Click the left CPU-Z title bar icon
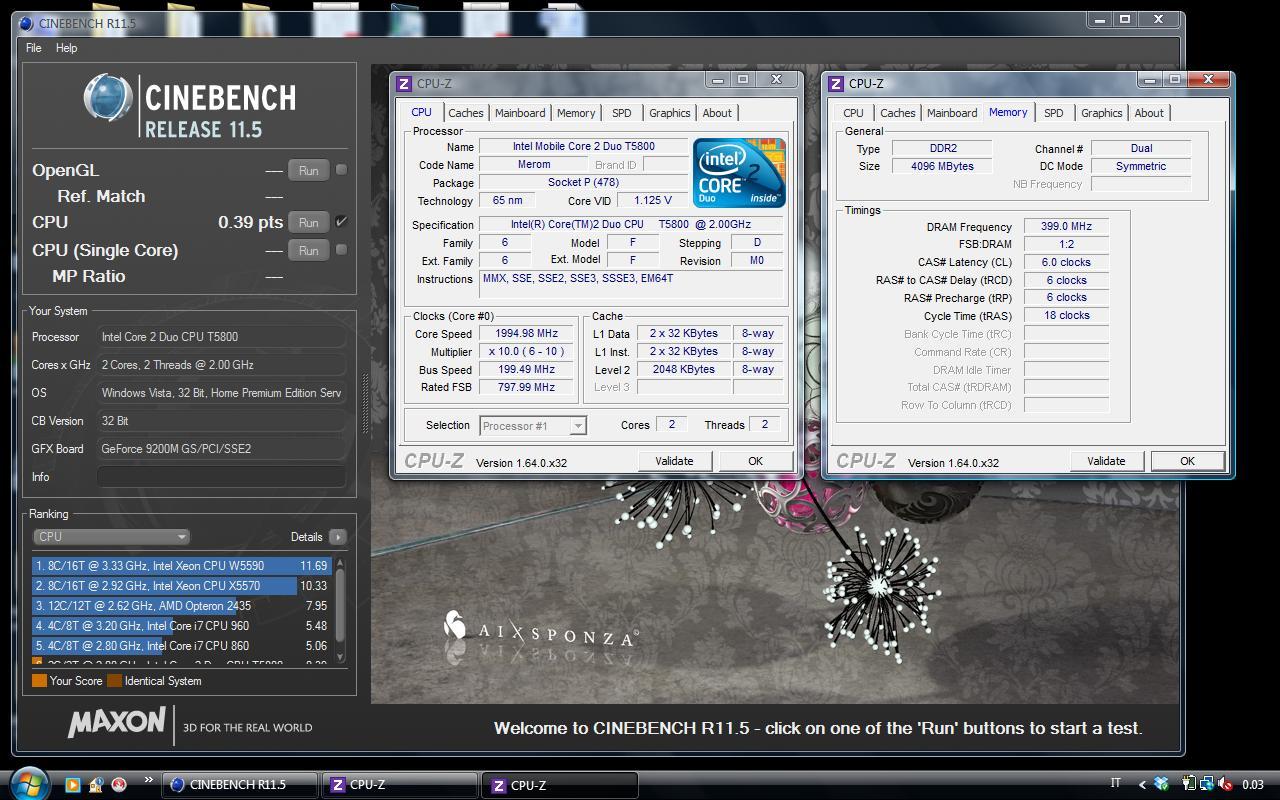1280x800 pixels. pyautogui.click(x=404, y=84)
